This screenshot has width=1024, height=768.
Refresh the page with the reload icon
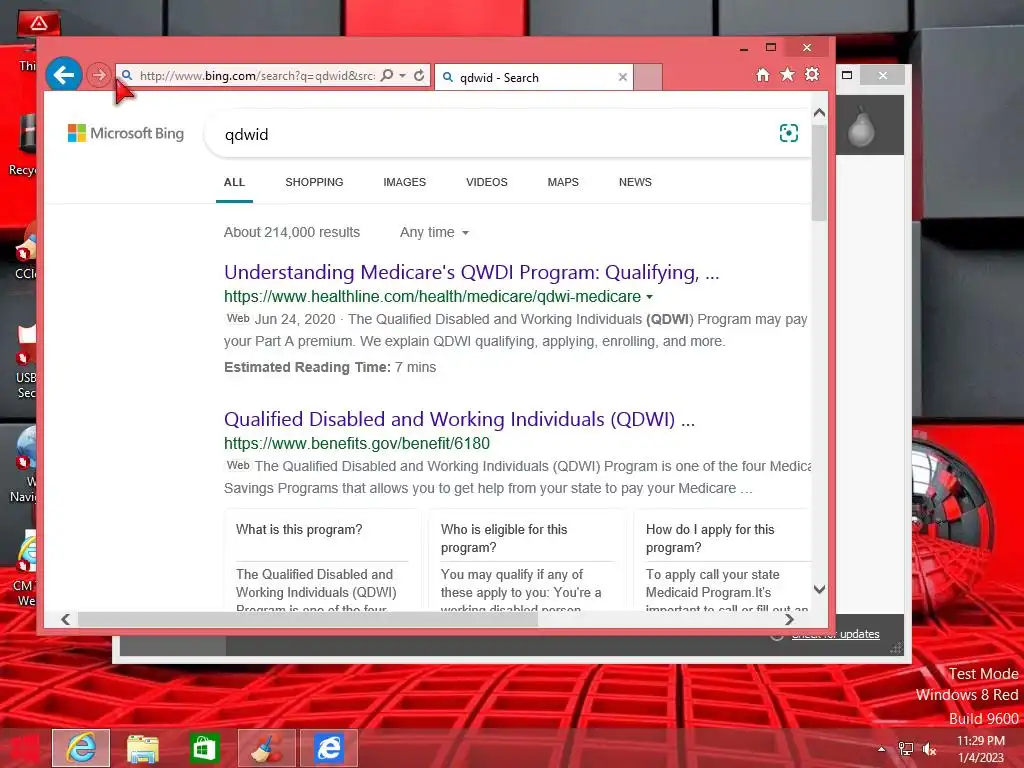tap(419, 76)
